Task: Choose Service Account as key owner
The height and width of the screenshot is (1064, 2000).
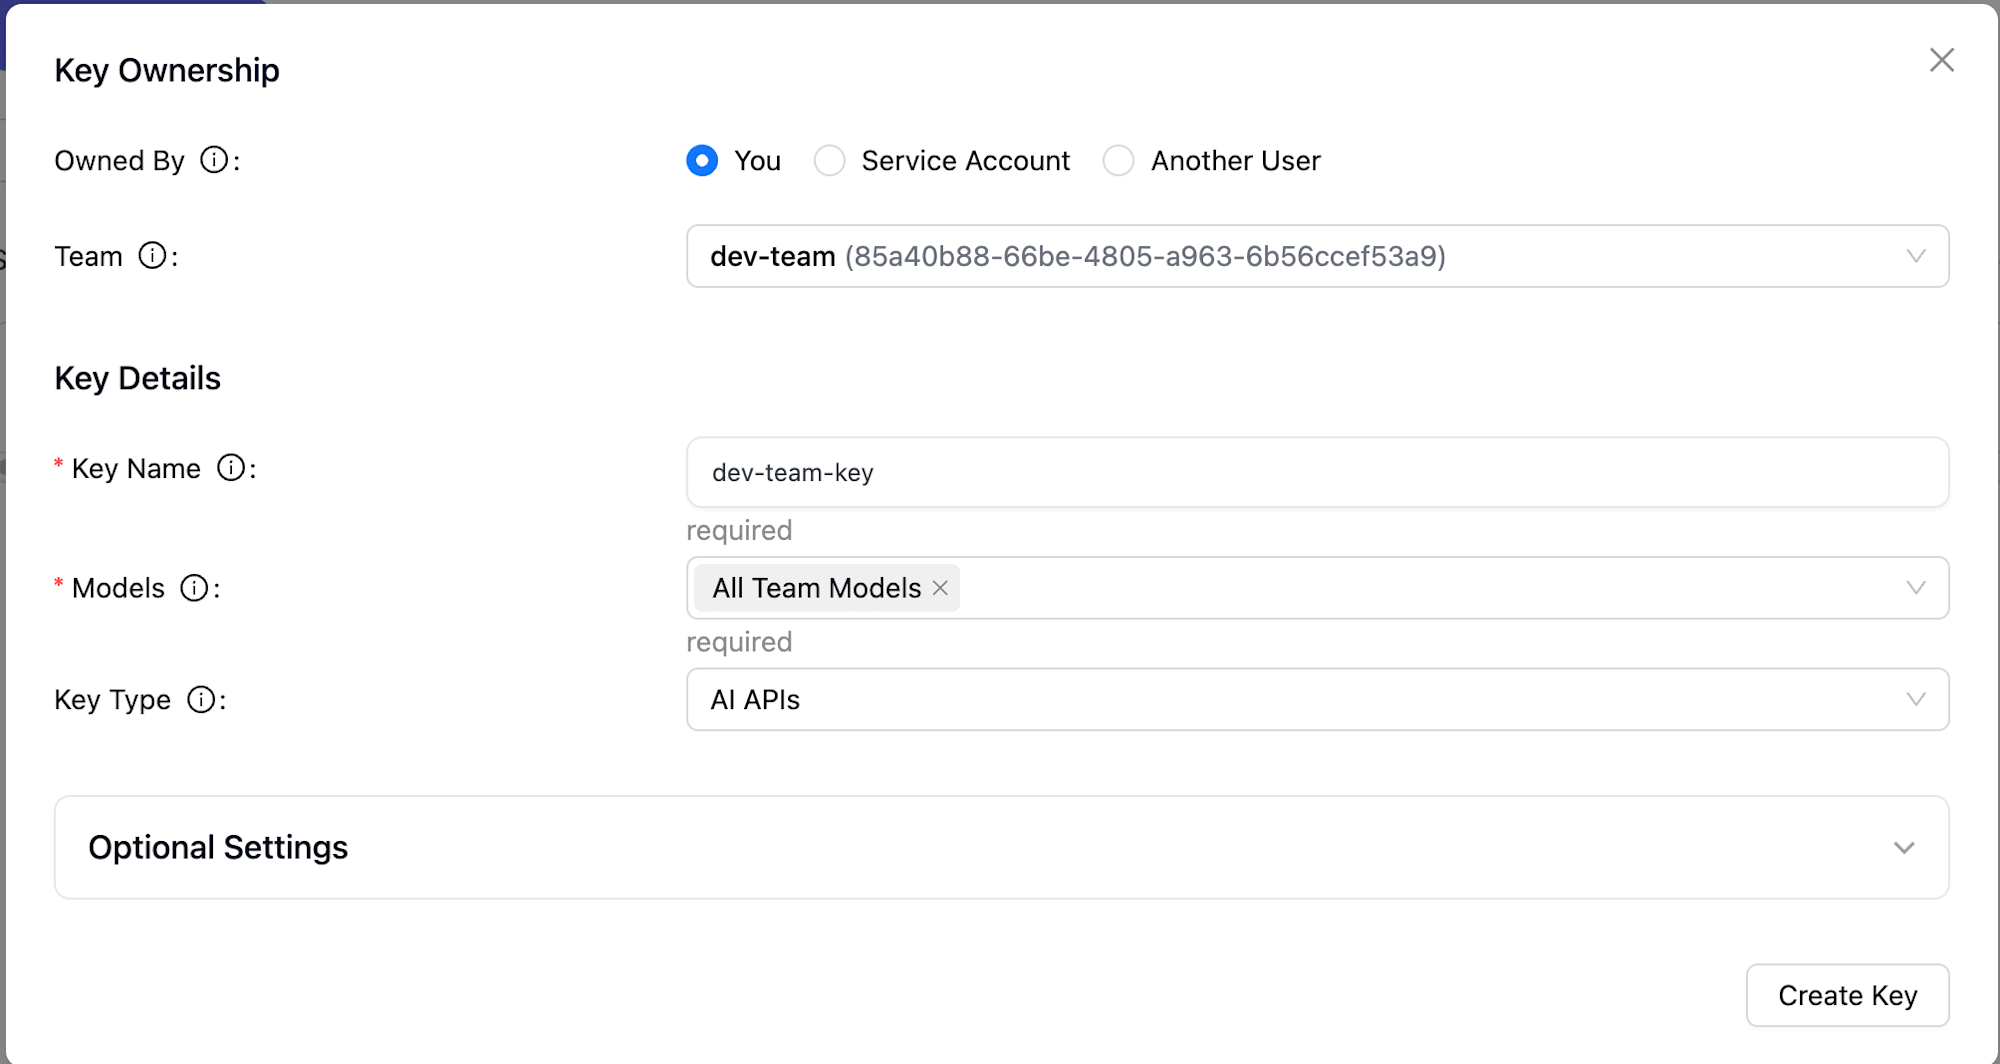Action: pos(829,161)
